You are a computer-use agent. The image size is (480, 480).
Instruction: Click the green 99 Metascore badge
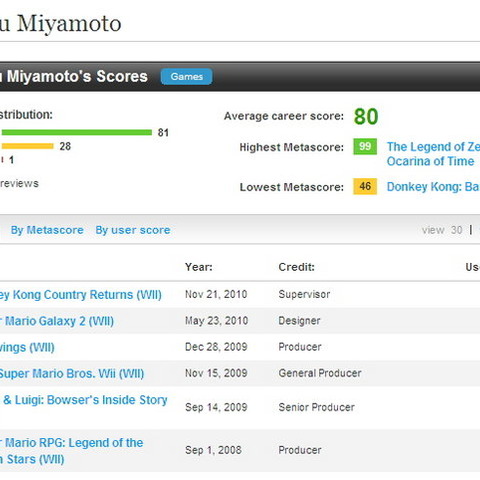tap(365, 147)
